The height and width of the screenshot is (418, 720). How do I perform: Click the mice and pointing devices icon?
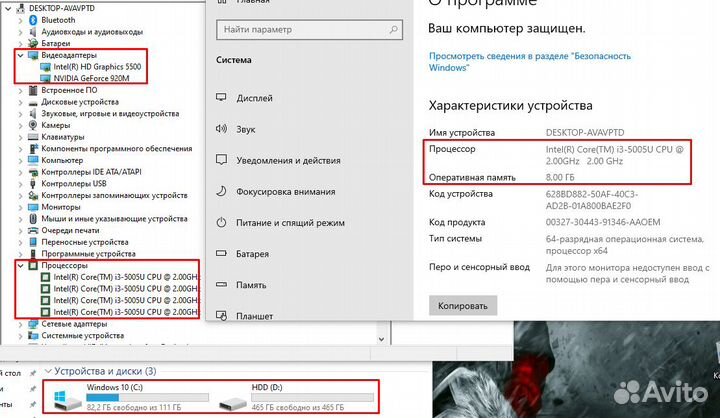pyautogui.click(x=33, y=219)
